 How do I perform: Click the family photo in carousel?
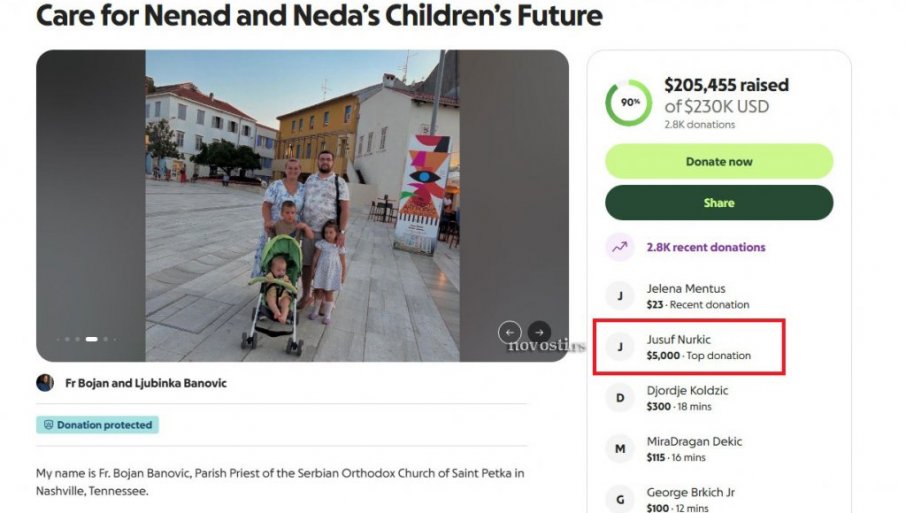click(x=302, y=205)
